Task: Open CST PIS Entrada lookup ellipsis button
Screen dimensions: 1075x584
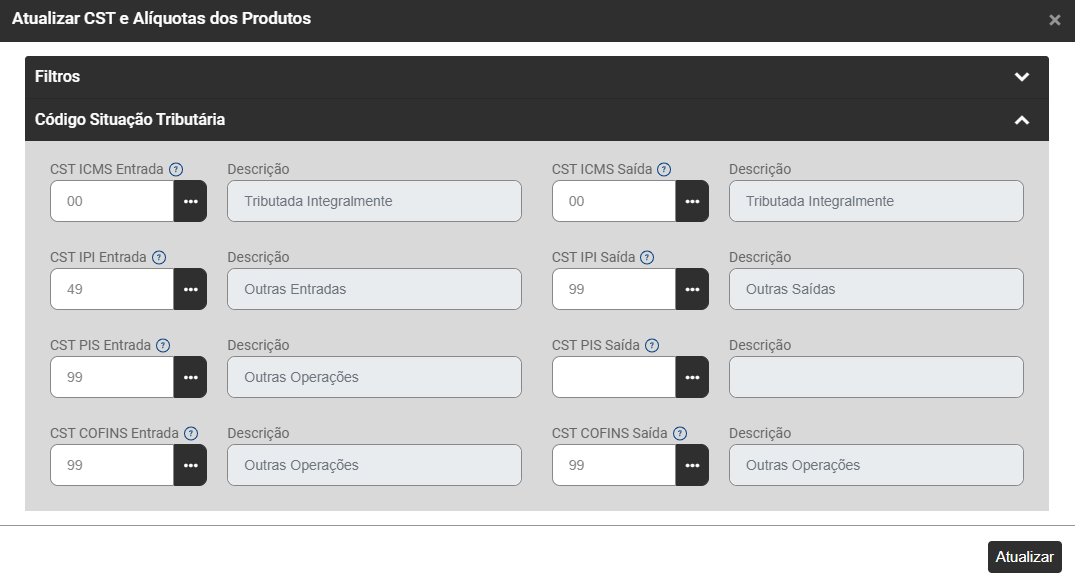Action: coord(190,377)
